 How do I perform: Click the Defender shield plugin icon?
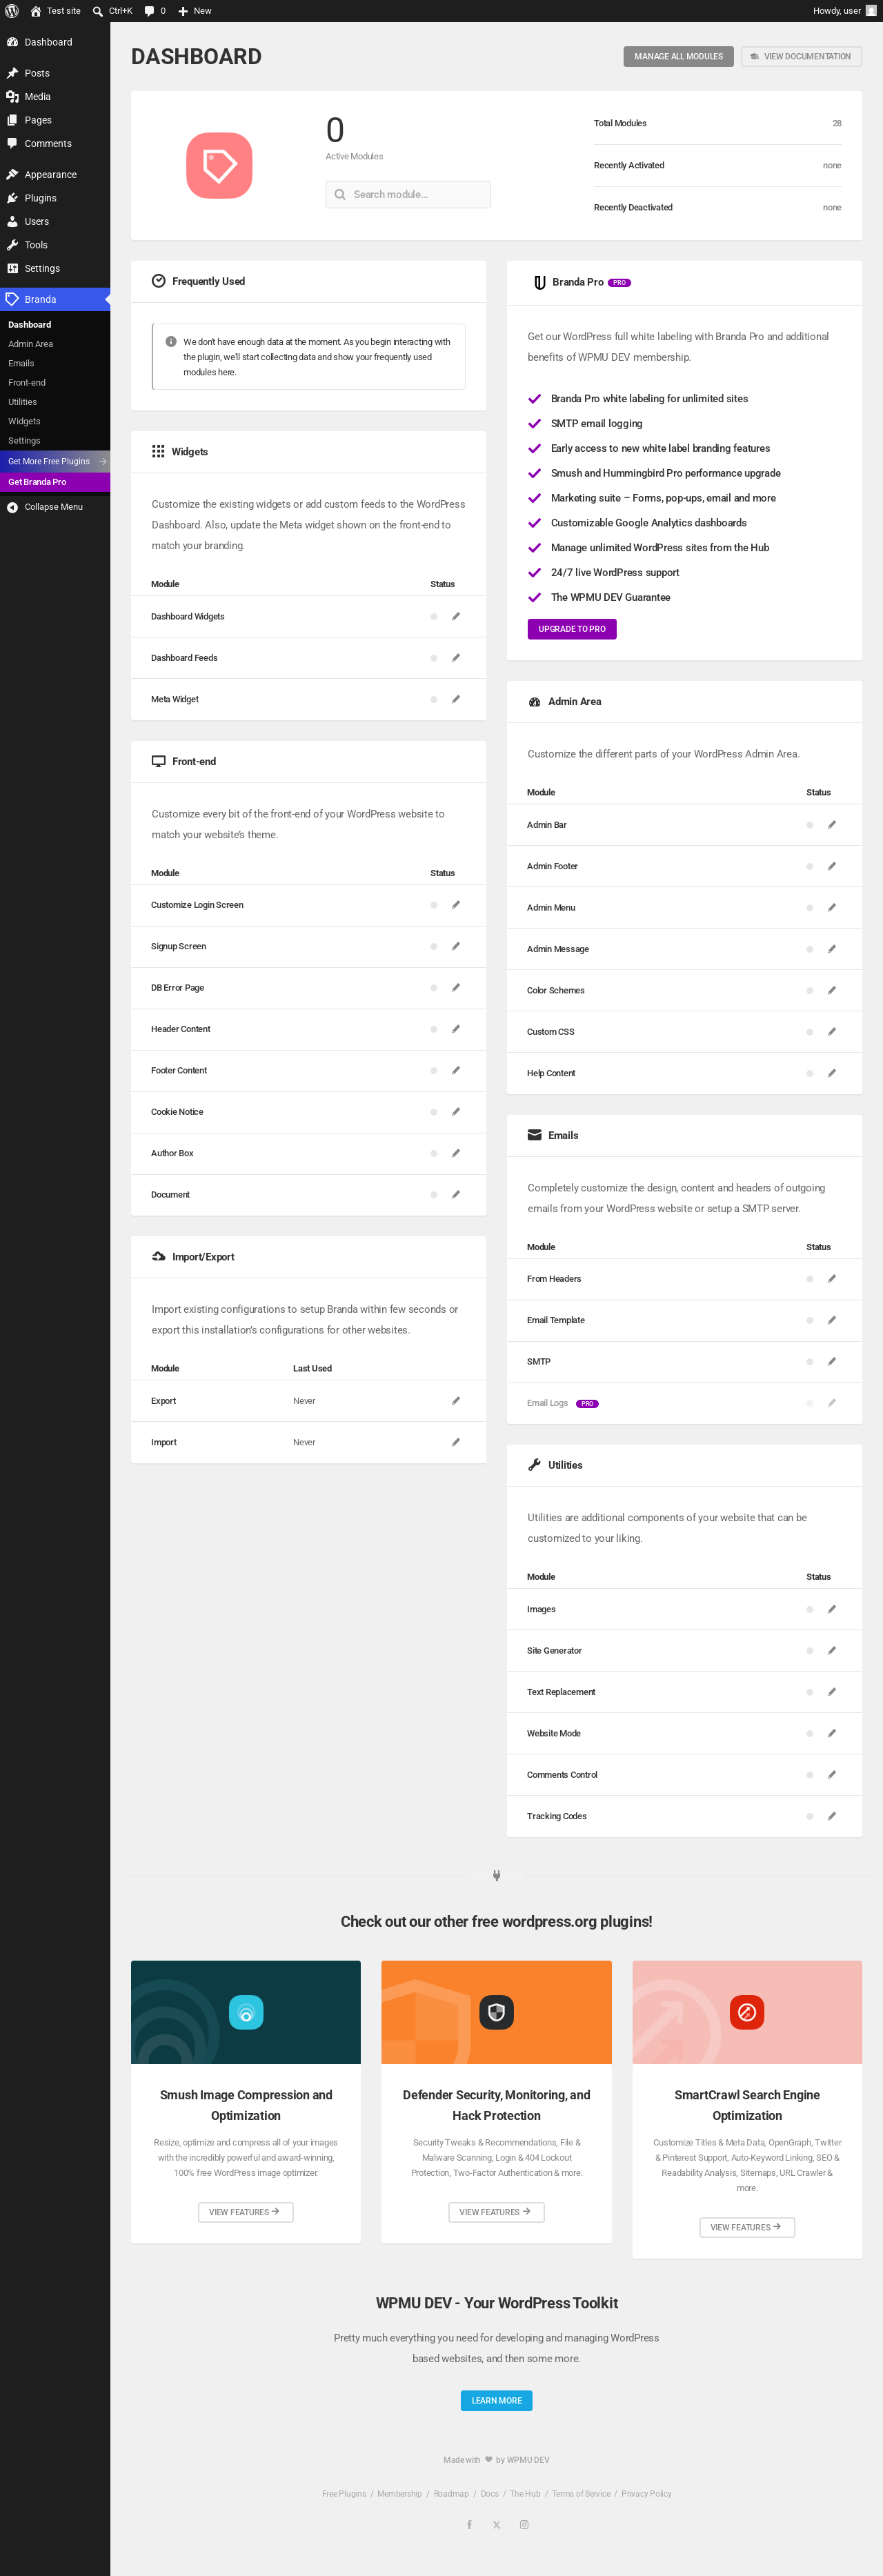coord(497,2012)
